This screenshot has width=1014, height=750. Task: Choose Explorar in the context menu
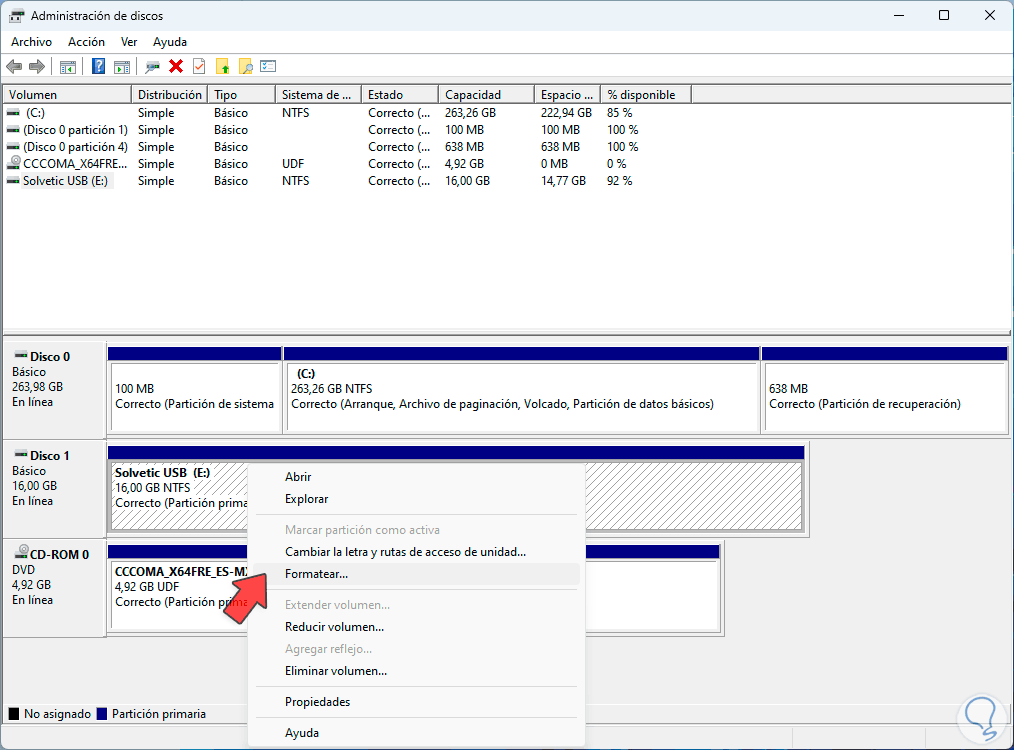tap(417, 499)
